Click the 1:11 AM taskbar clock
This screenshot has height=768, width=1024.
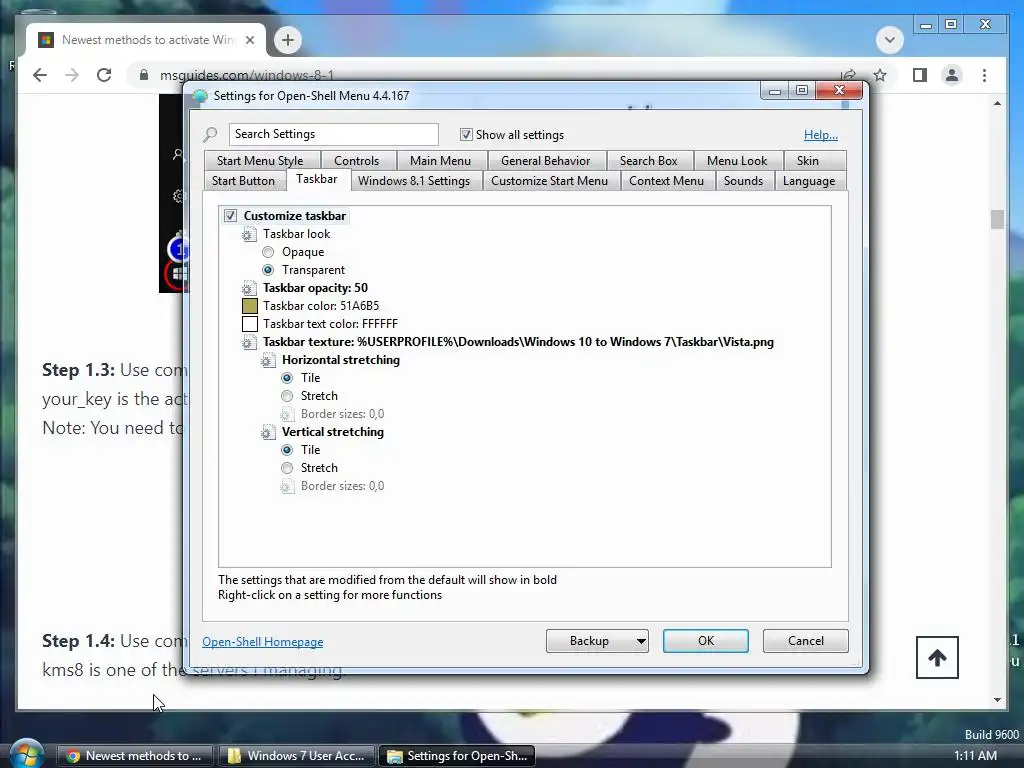976,756
